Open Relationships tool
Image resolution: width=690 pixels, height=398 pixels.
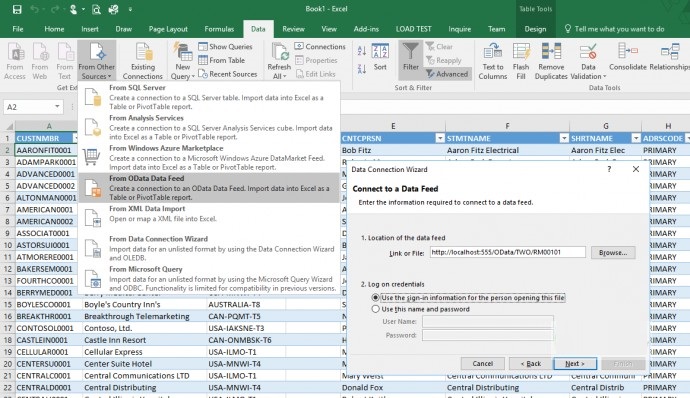670,56
